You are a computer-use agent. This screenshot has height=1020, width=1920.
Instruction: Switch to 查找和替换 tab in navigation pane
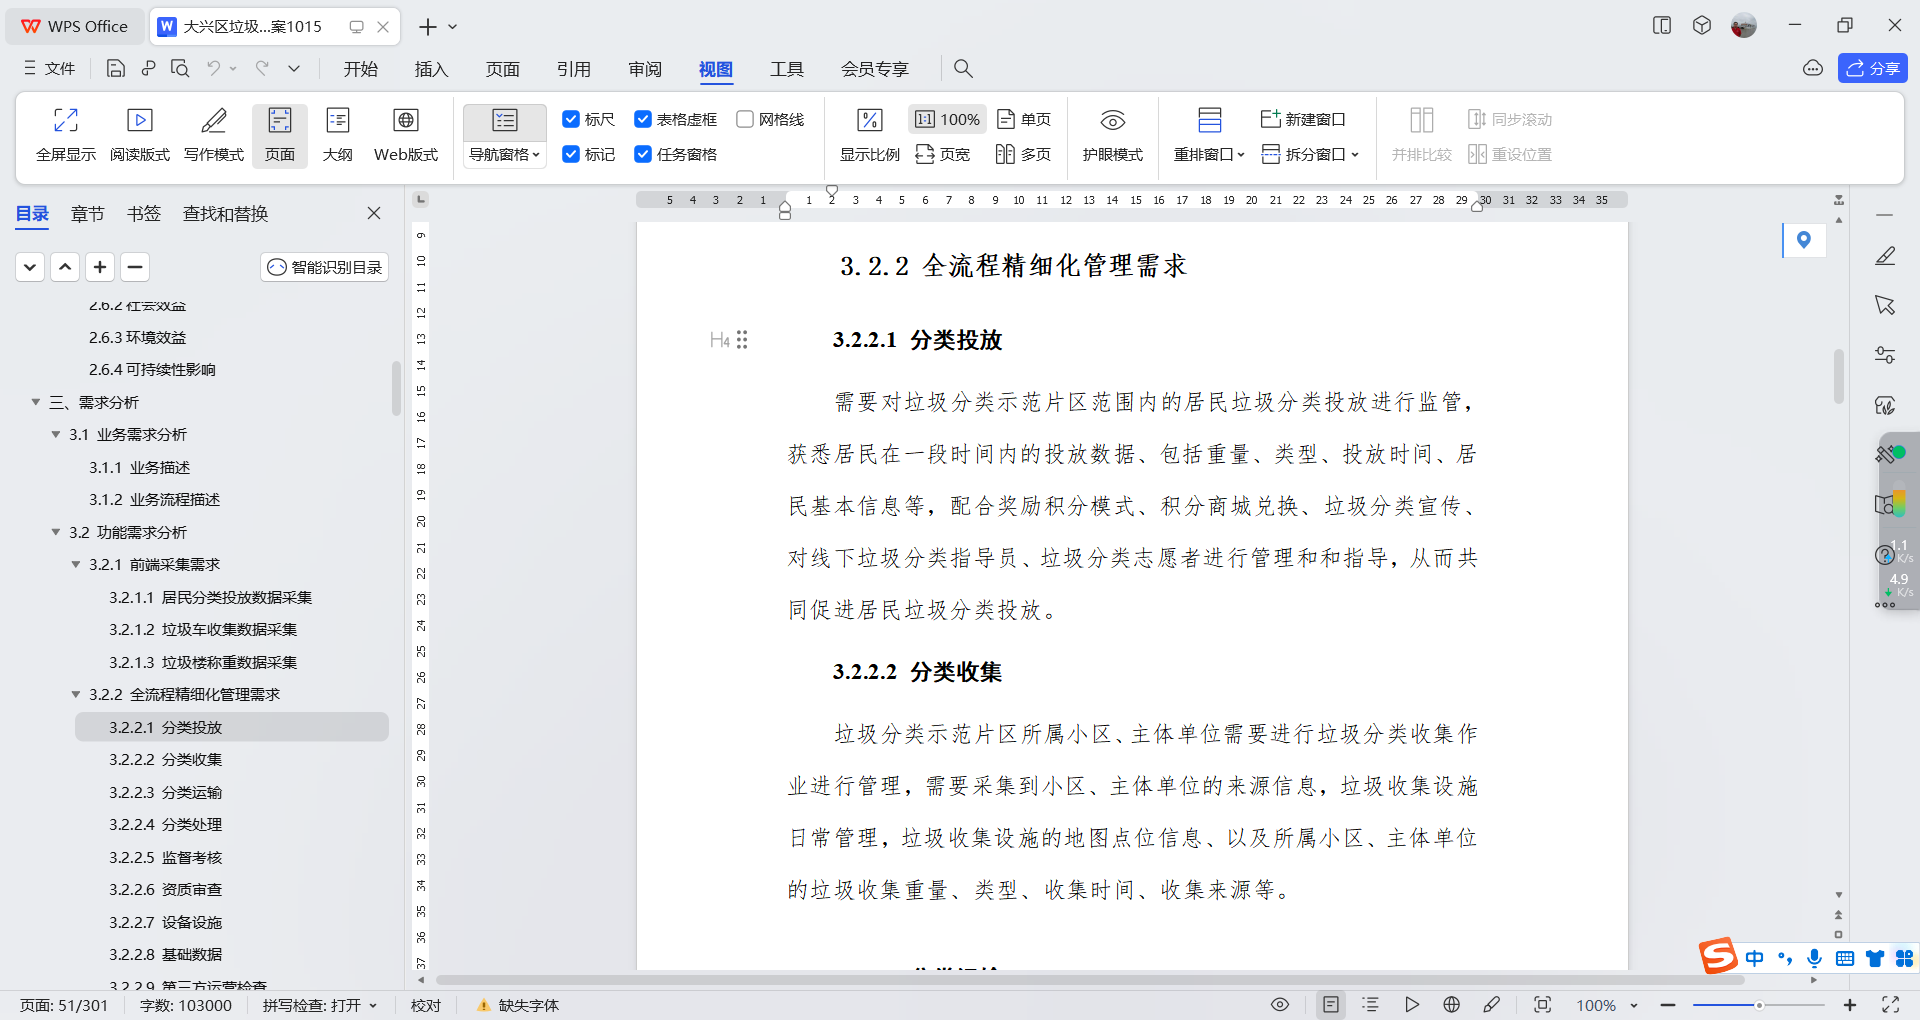point(225,213)
